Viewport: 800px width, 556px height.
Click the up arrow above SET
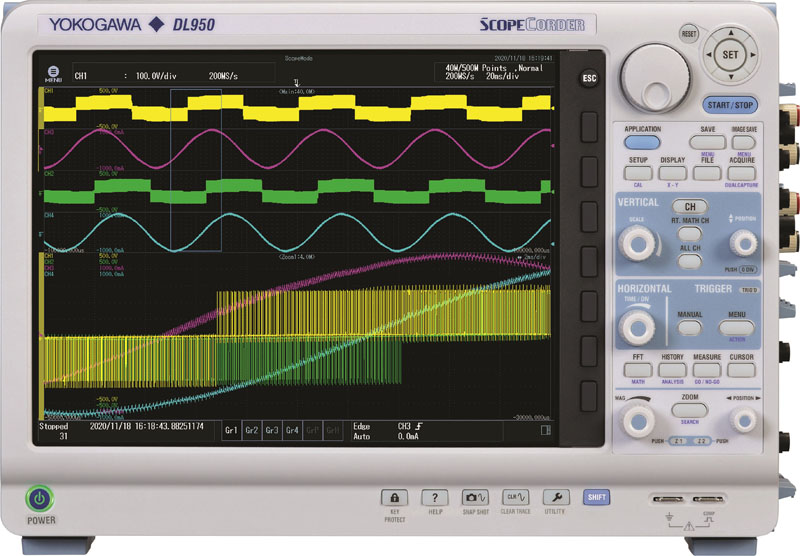(x=731, y=33)
